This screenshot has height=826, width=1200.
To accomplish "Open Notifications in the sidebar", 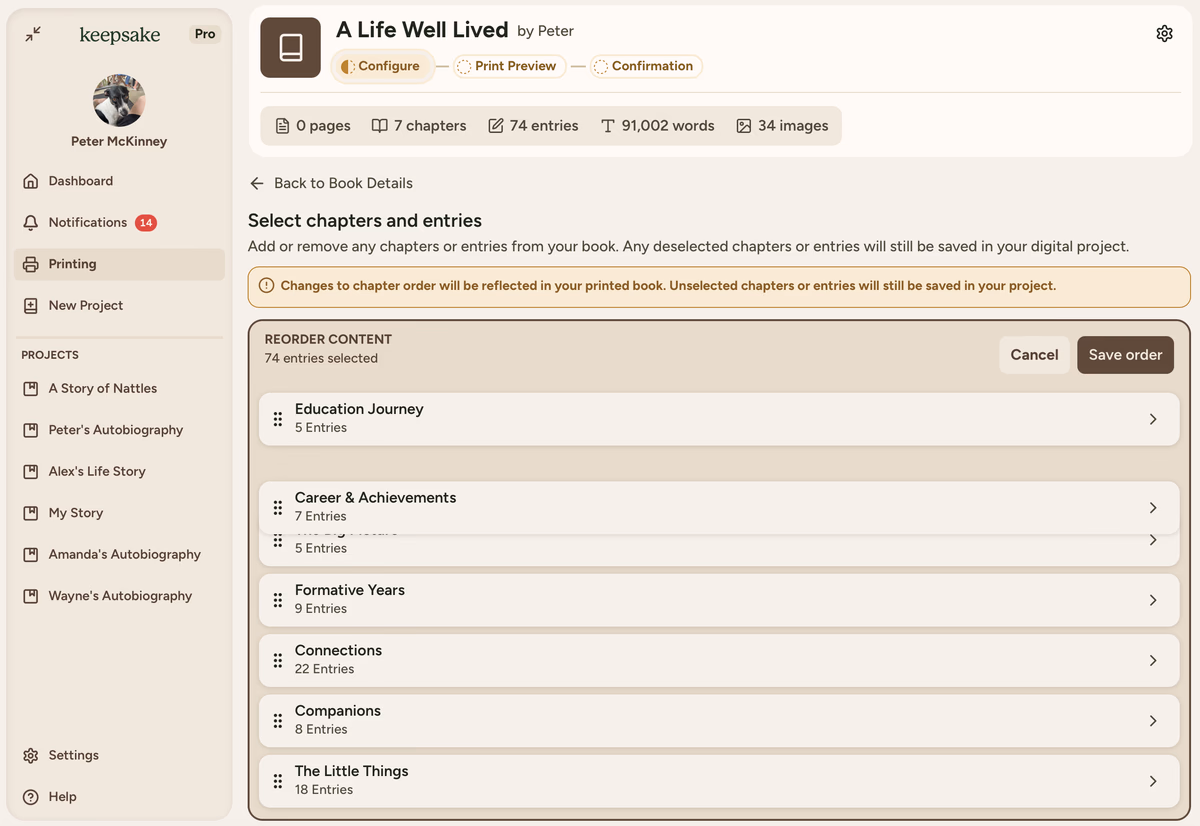I will pyautogui.click(x=88, y=222).
